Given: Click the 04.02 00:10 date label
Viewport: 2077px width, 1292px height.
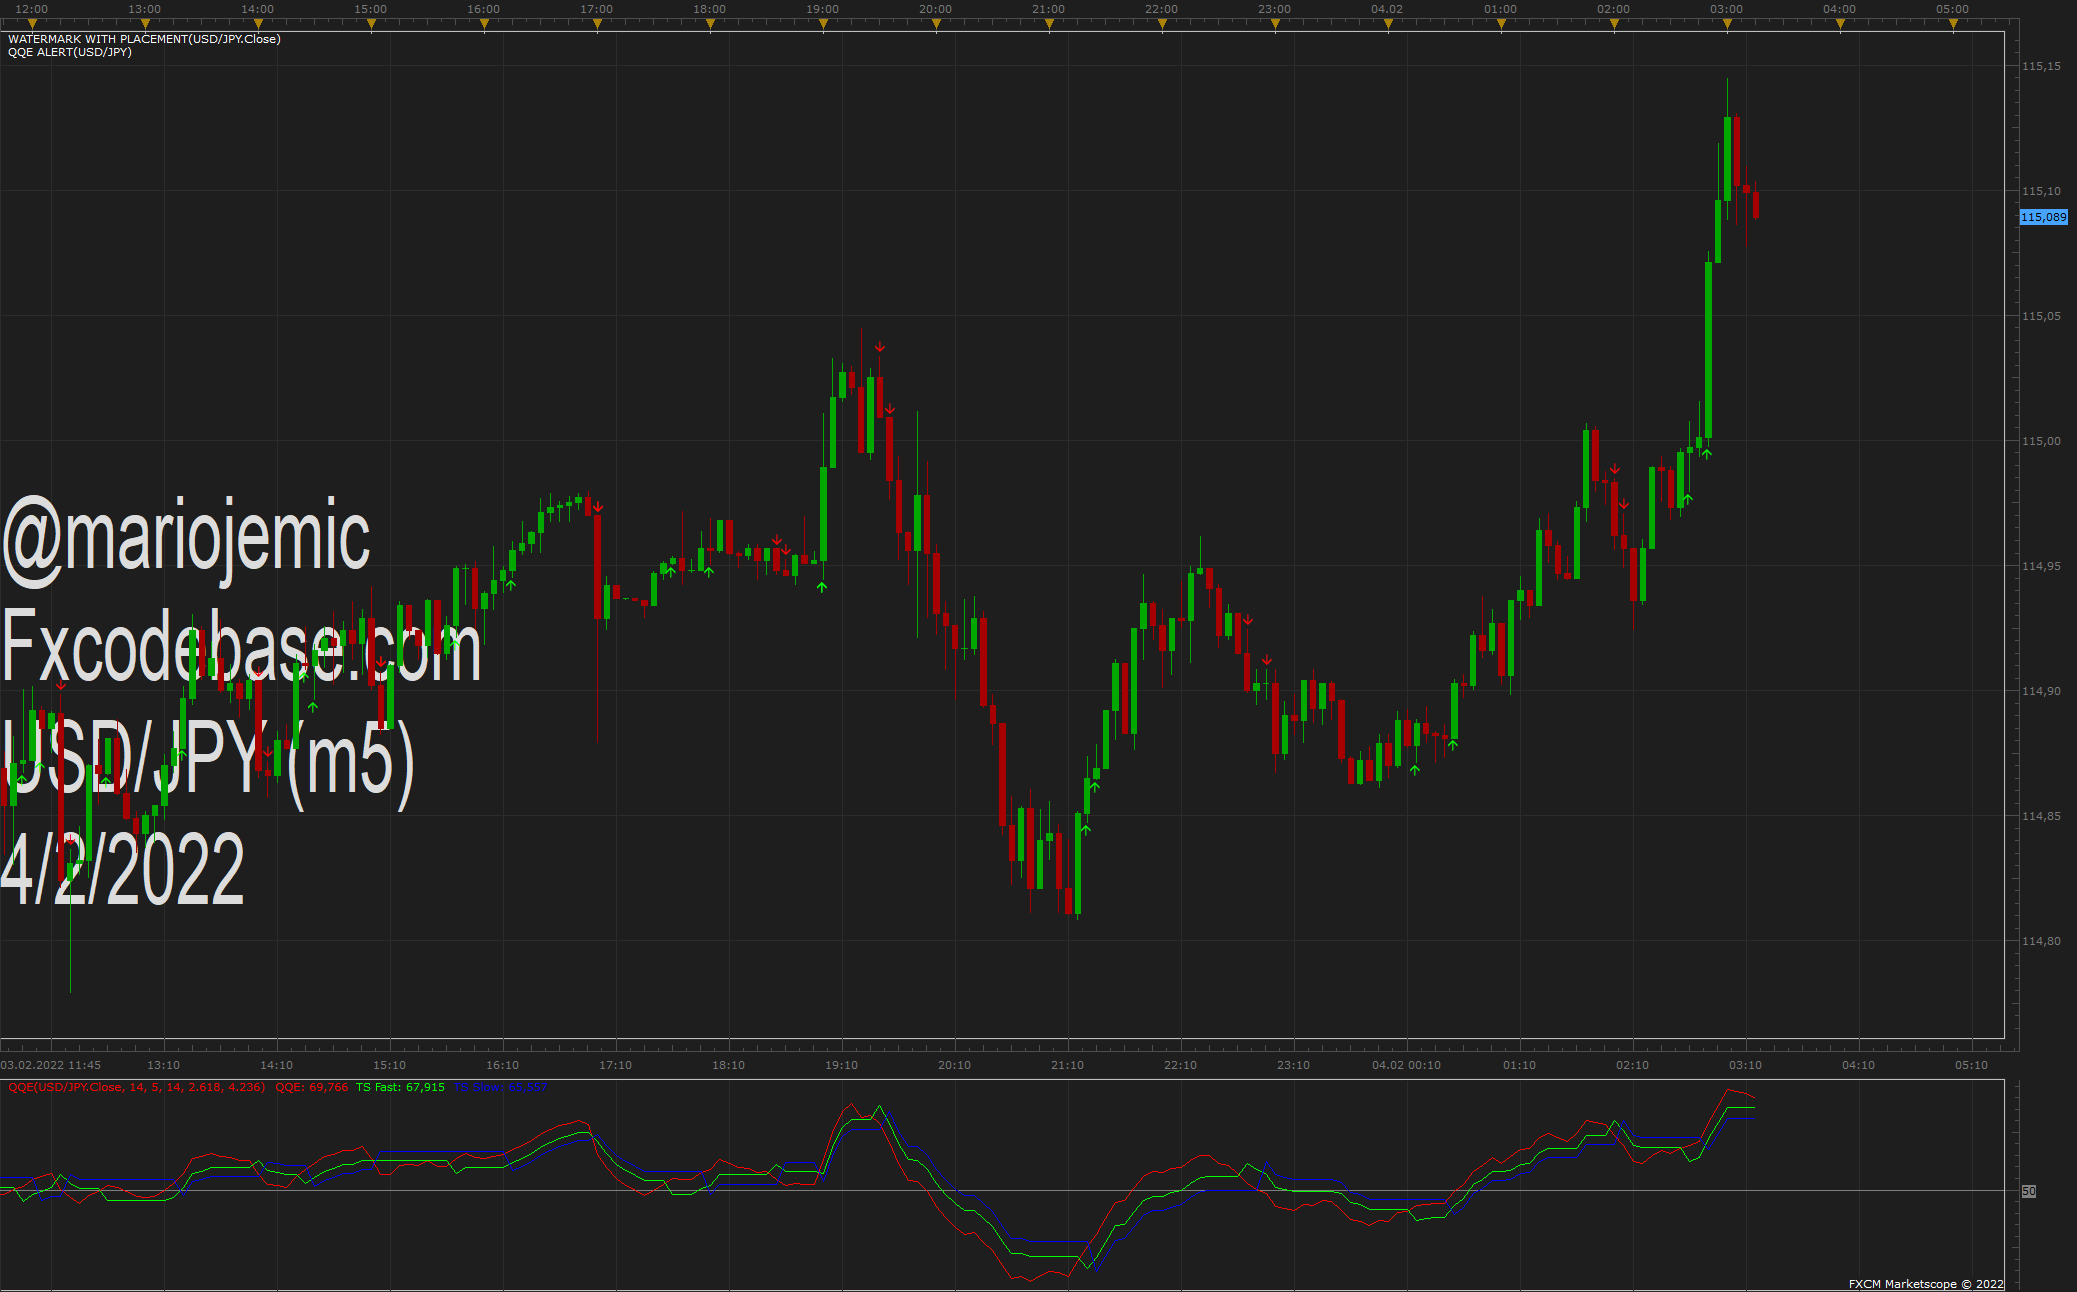Looking at the screenshot, I should (1406, 1065).
